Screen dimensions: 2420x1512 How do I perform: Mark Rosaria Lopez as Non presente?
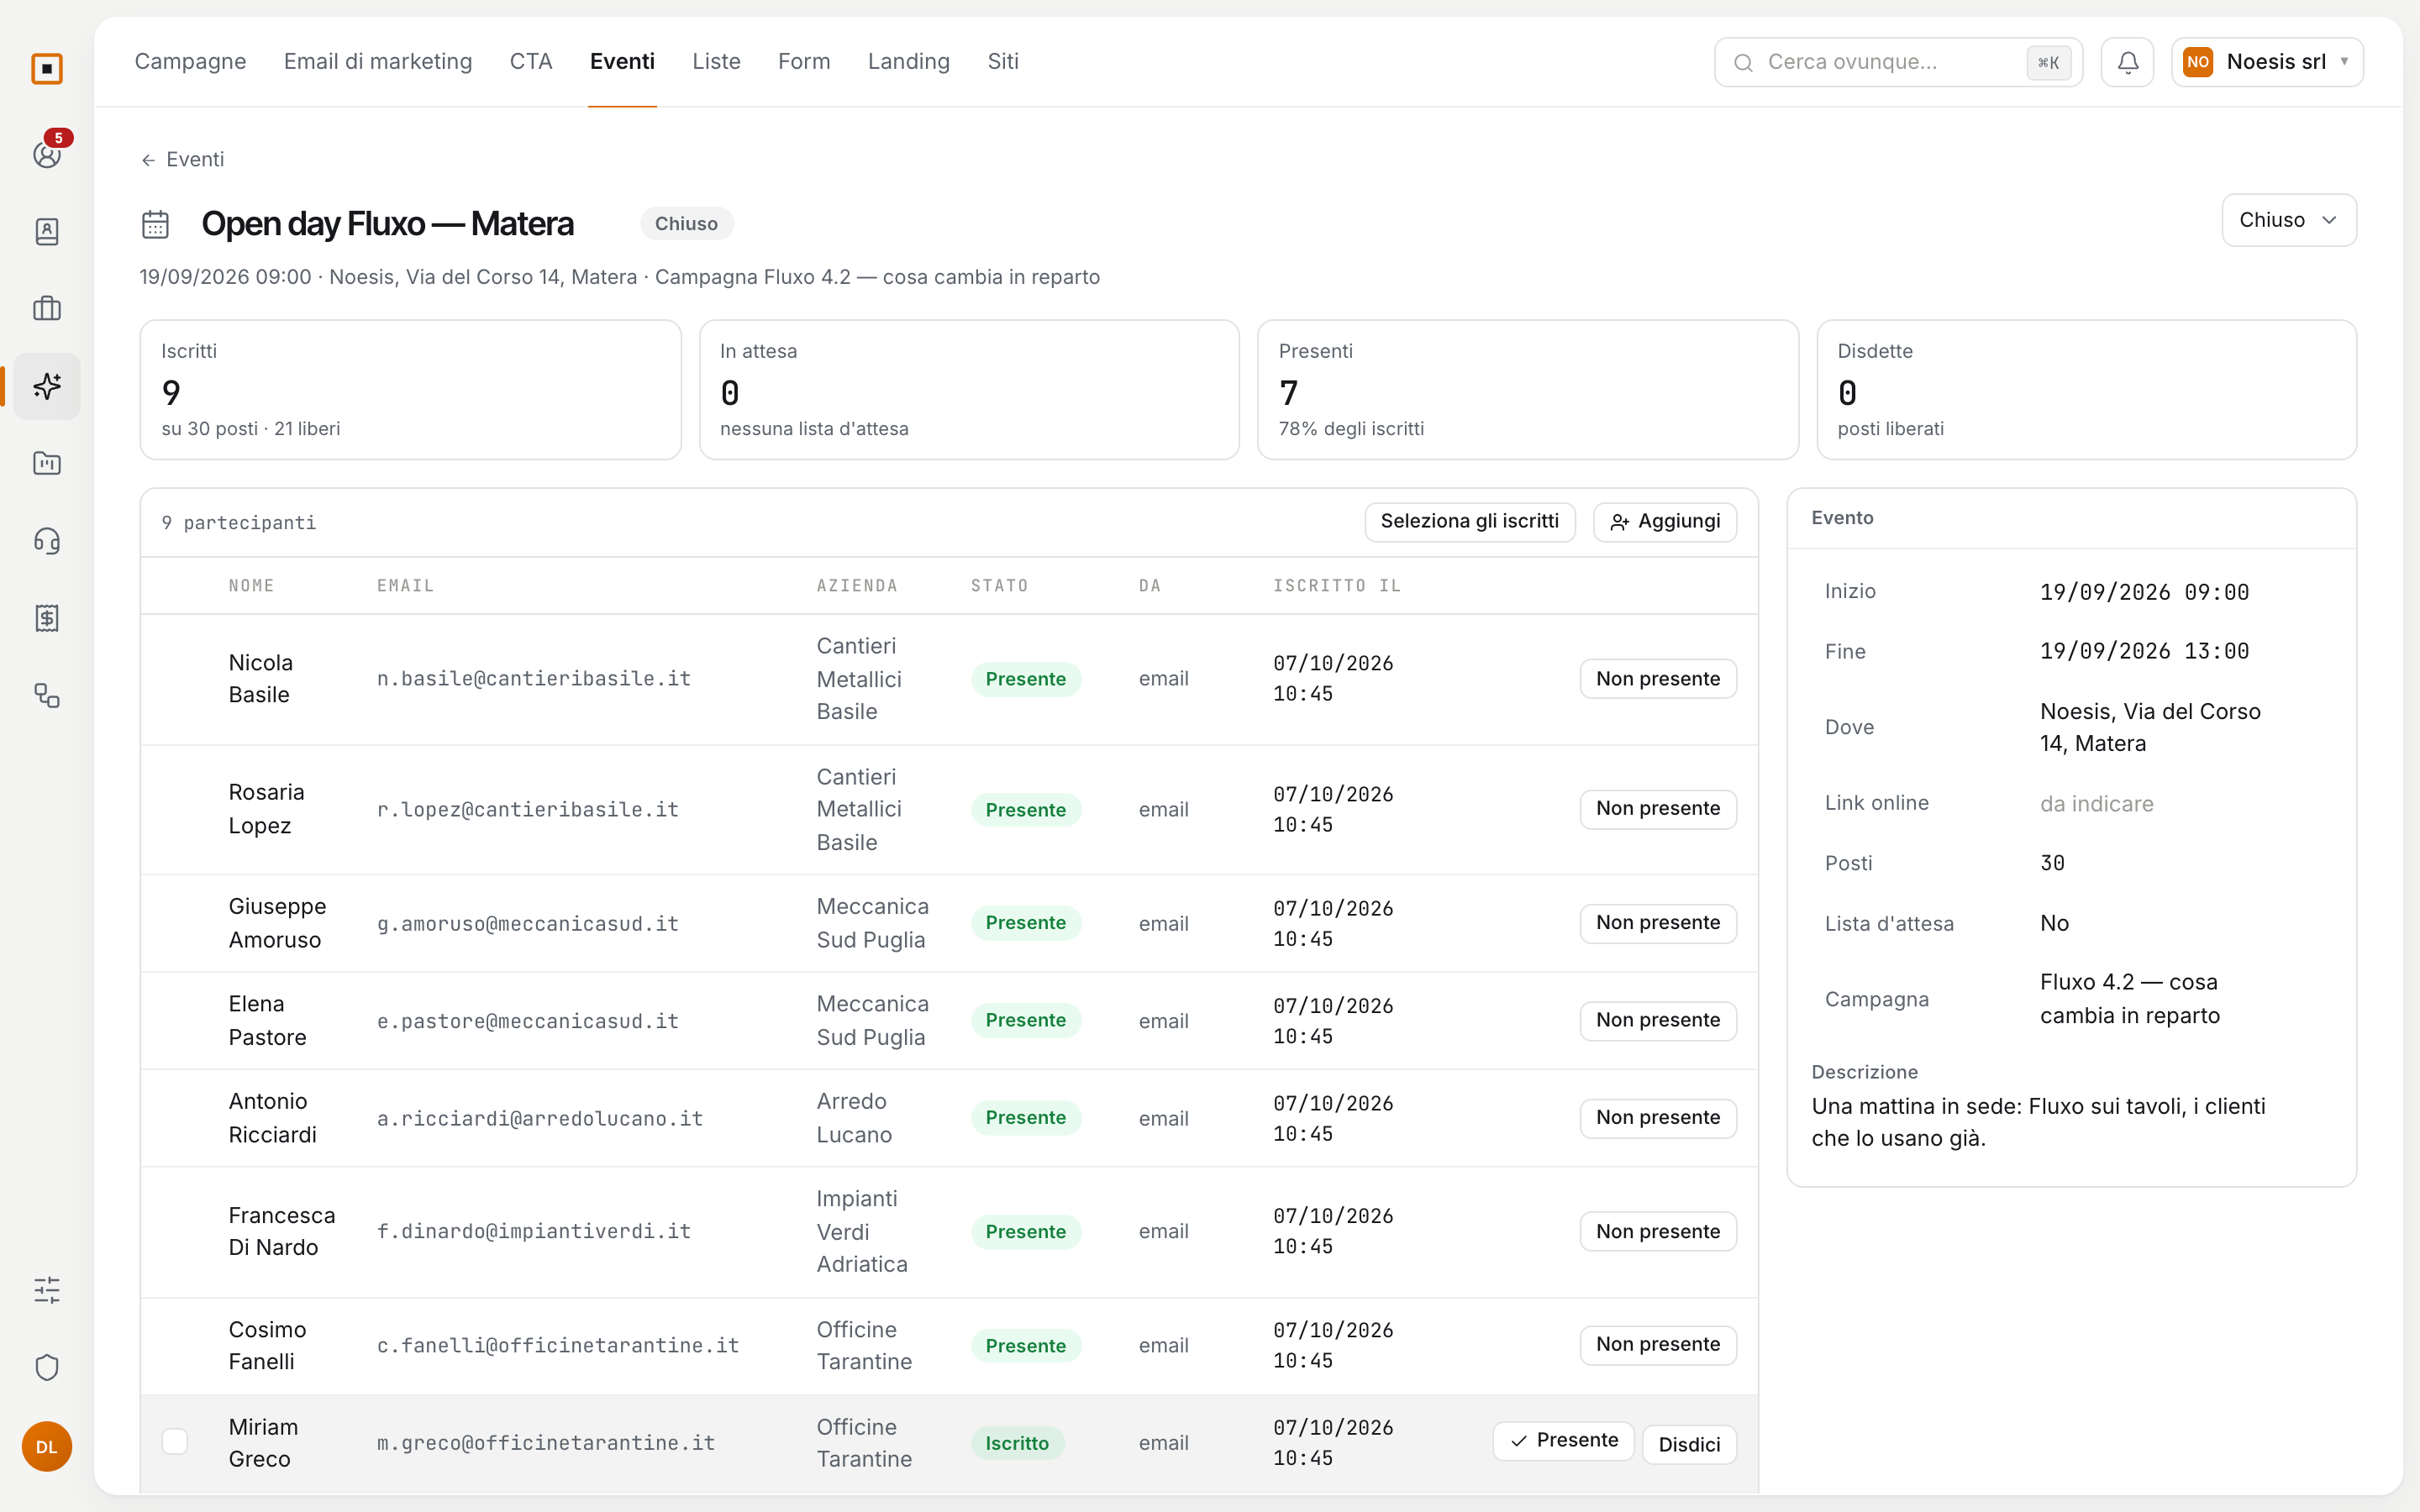point(1658,809)
